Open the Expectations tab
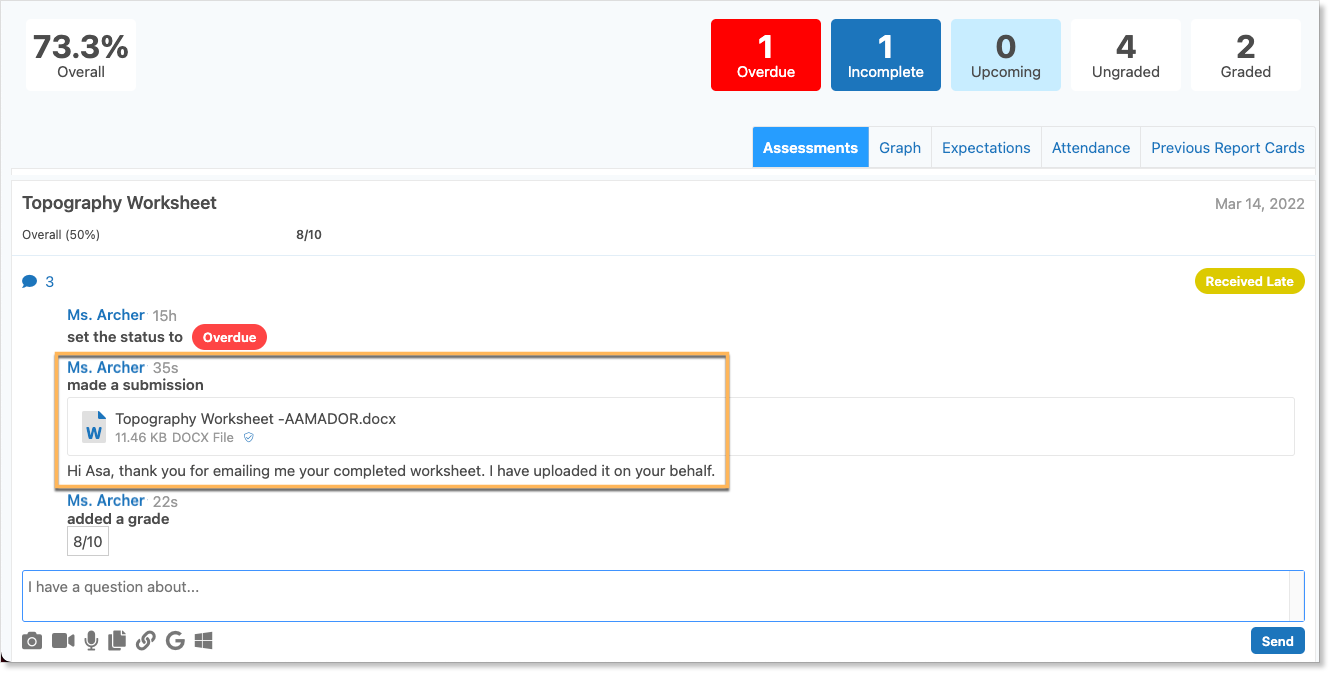The height and width of the screenshot is (673, 1330). [986, 148]
